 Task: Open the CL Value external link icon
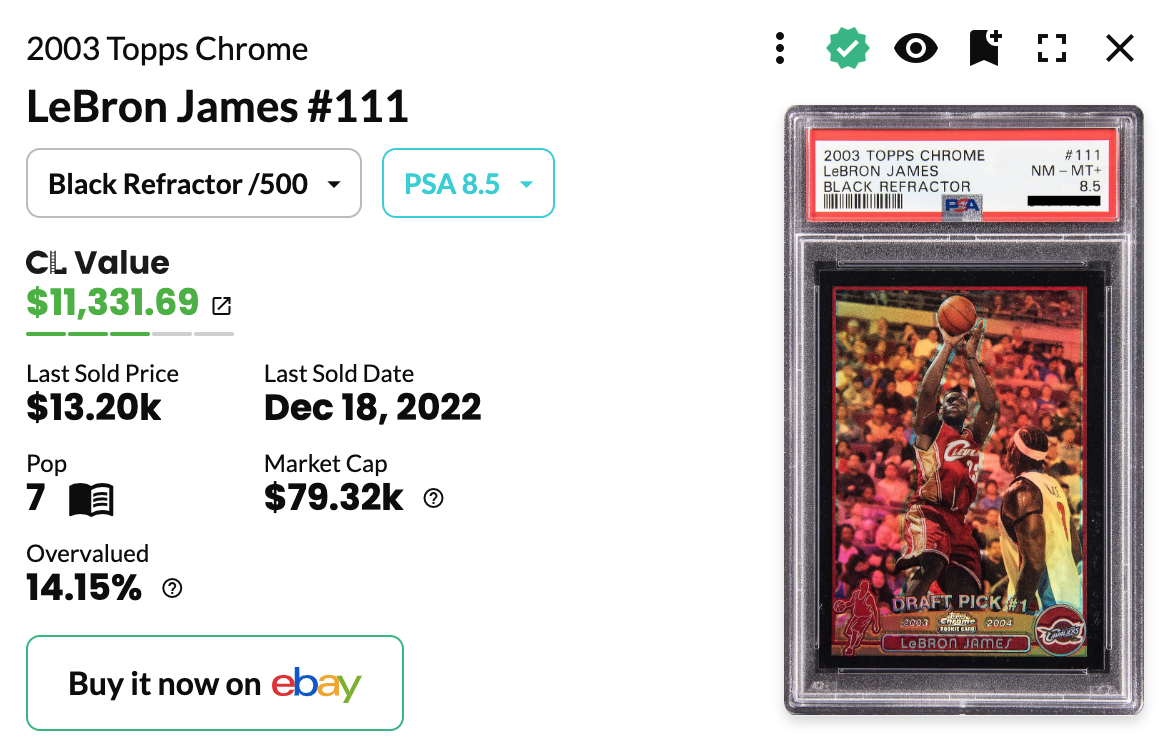pyautogui.click(x=222, y=305)
